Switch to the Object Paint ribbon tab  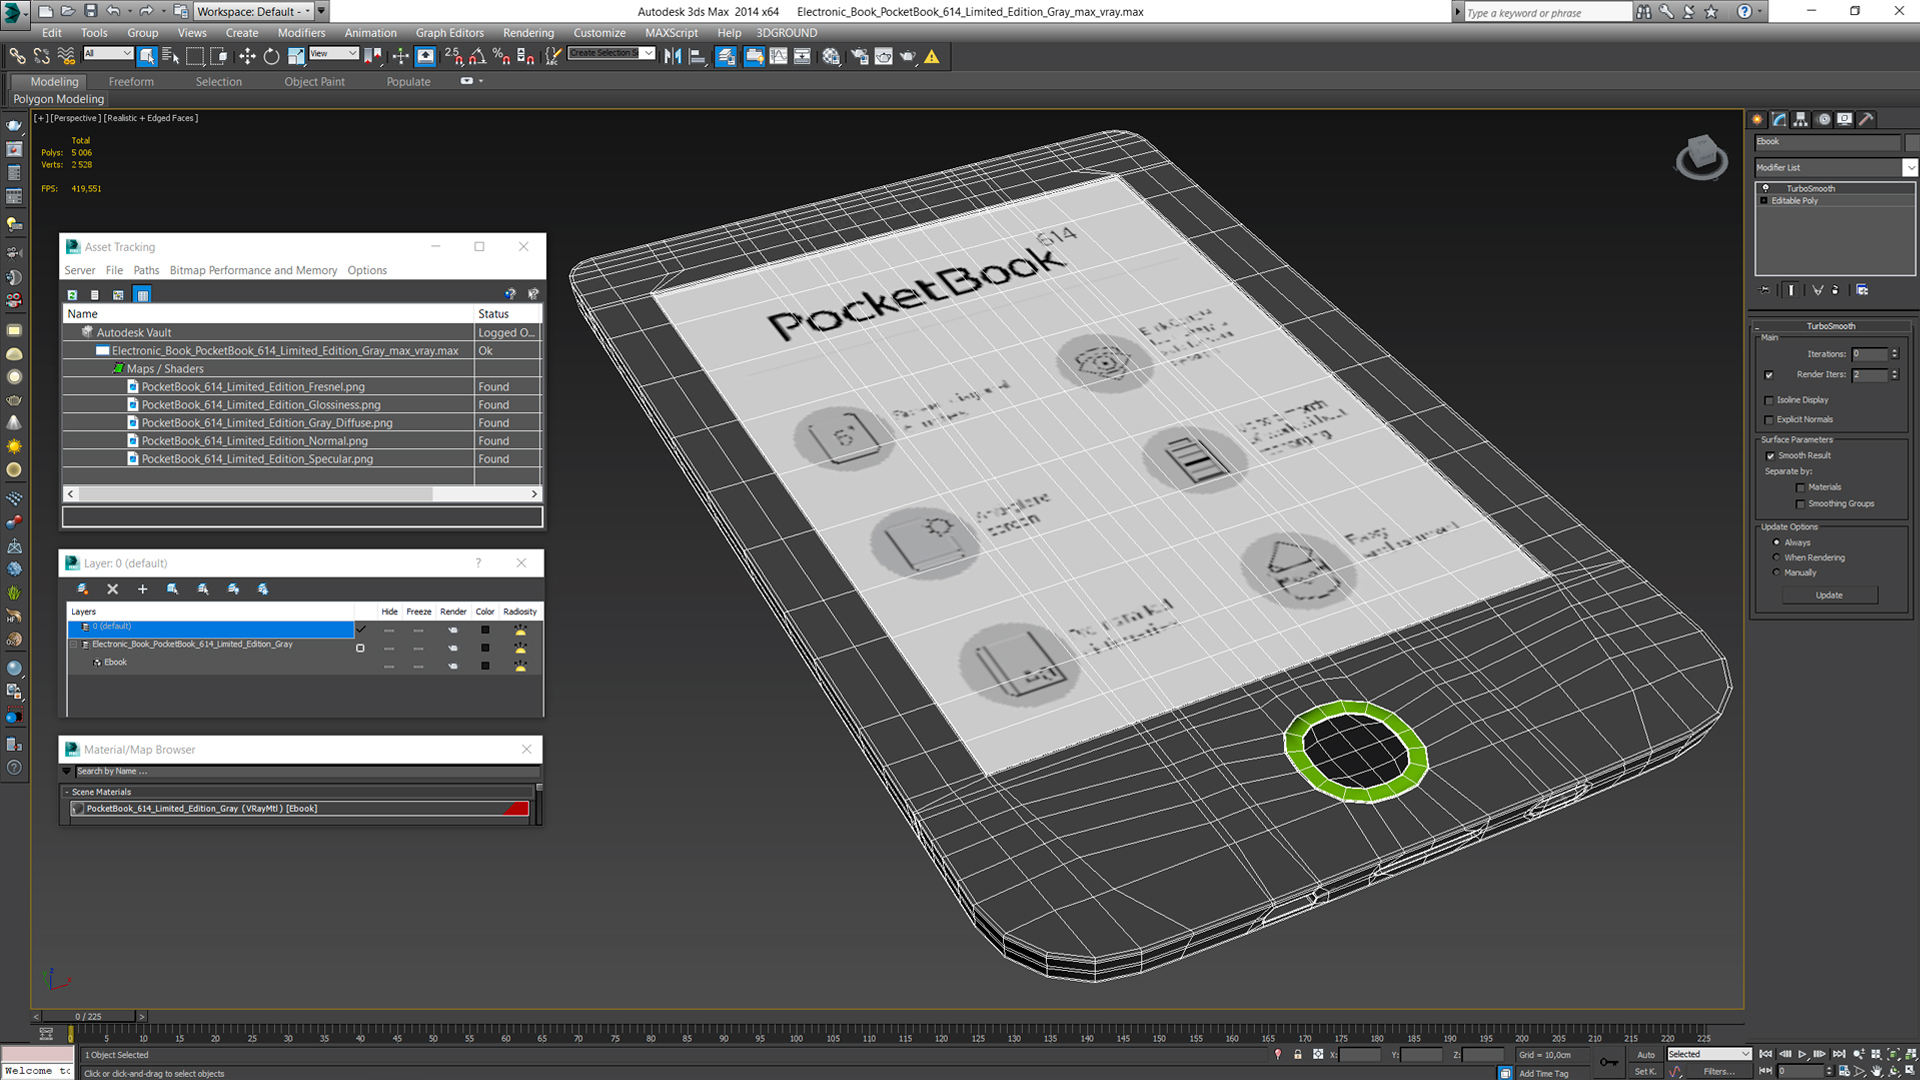coord(314,82)
